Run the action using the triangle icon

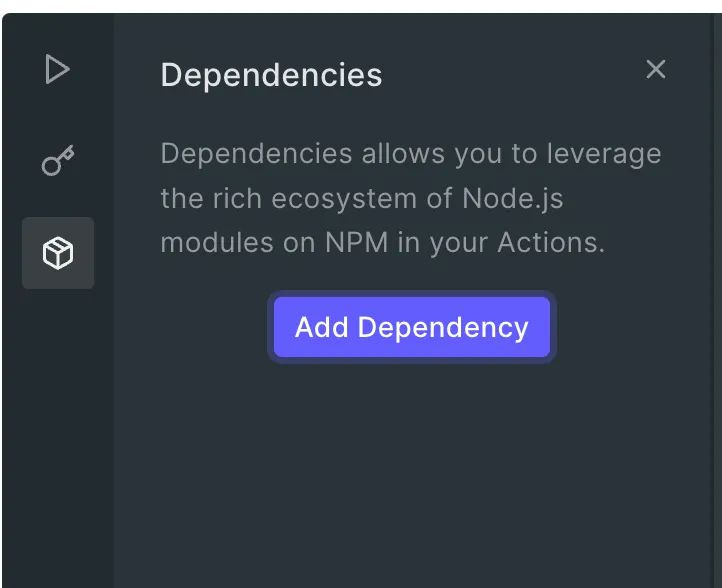pyautogui.click(x=58, y=70)
